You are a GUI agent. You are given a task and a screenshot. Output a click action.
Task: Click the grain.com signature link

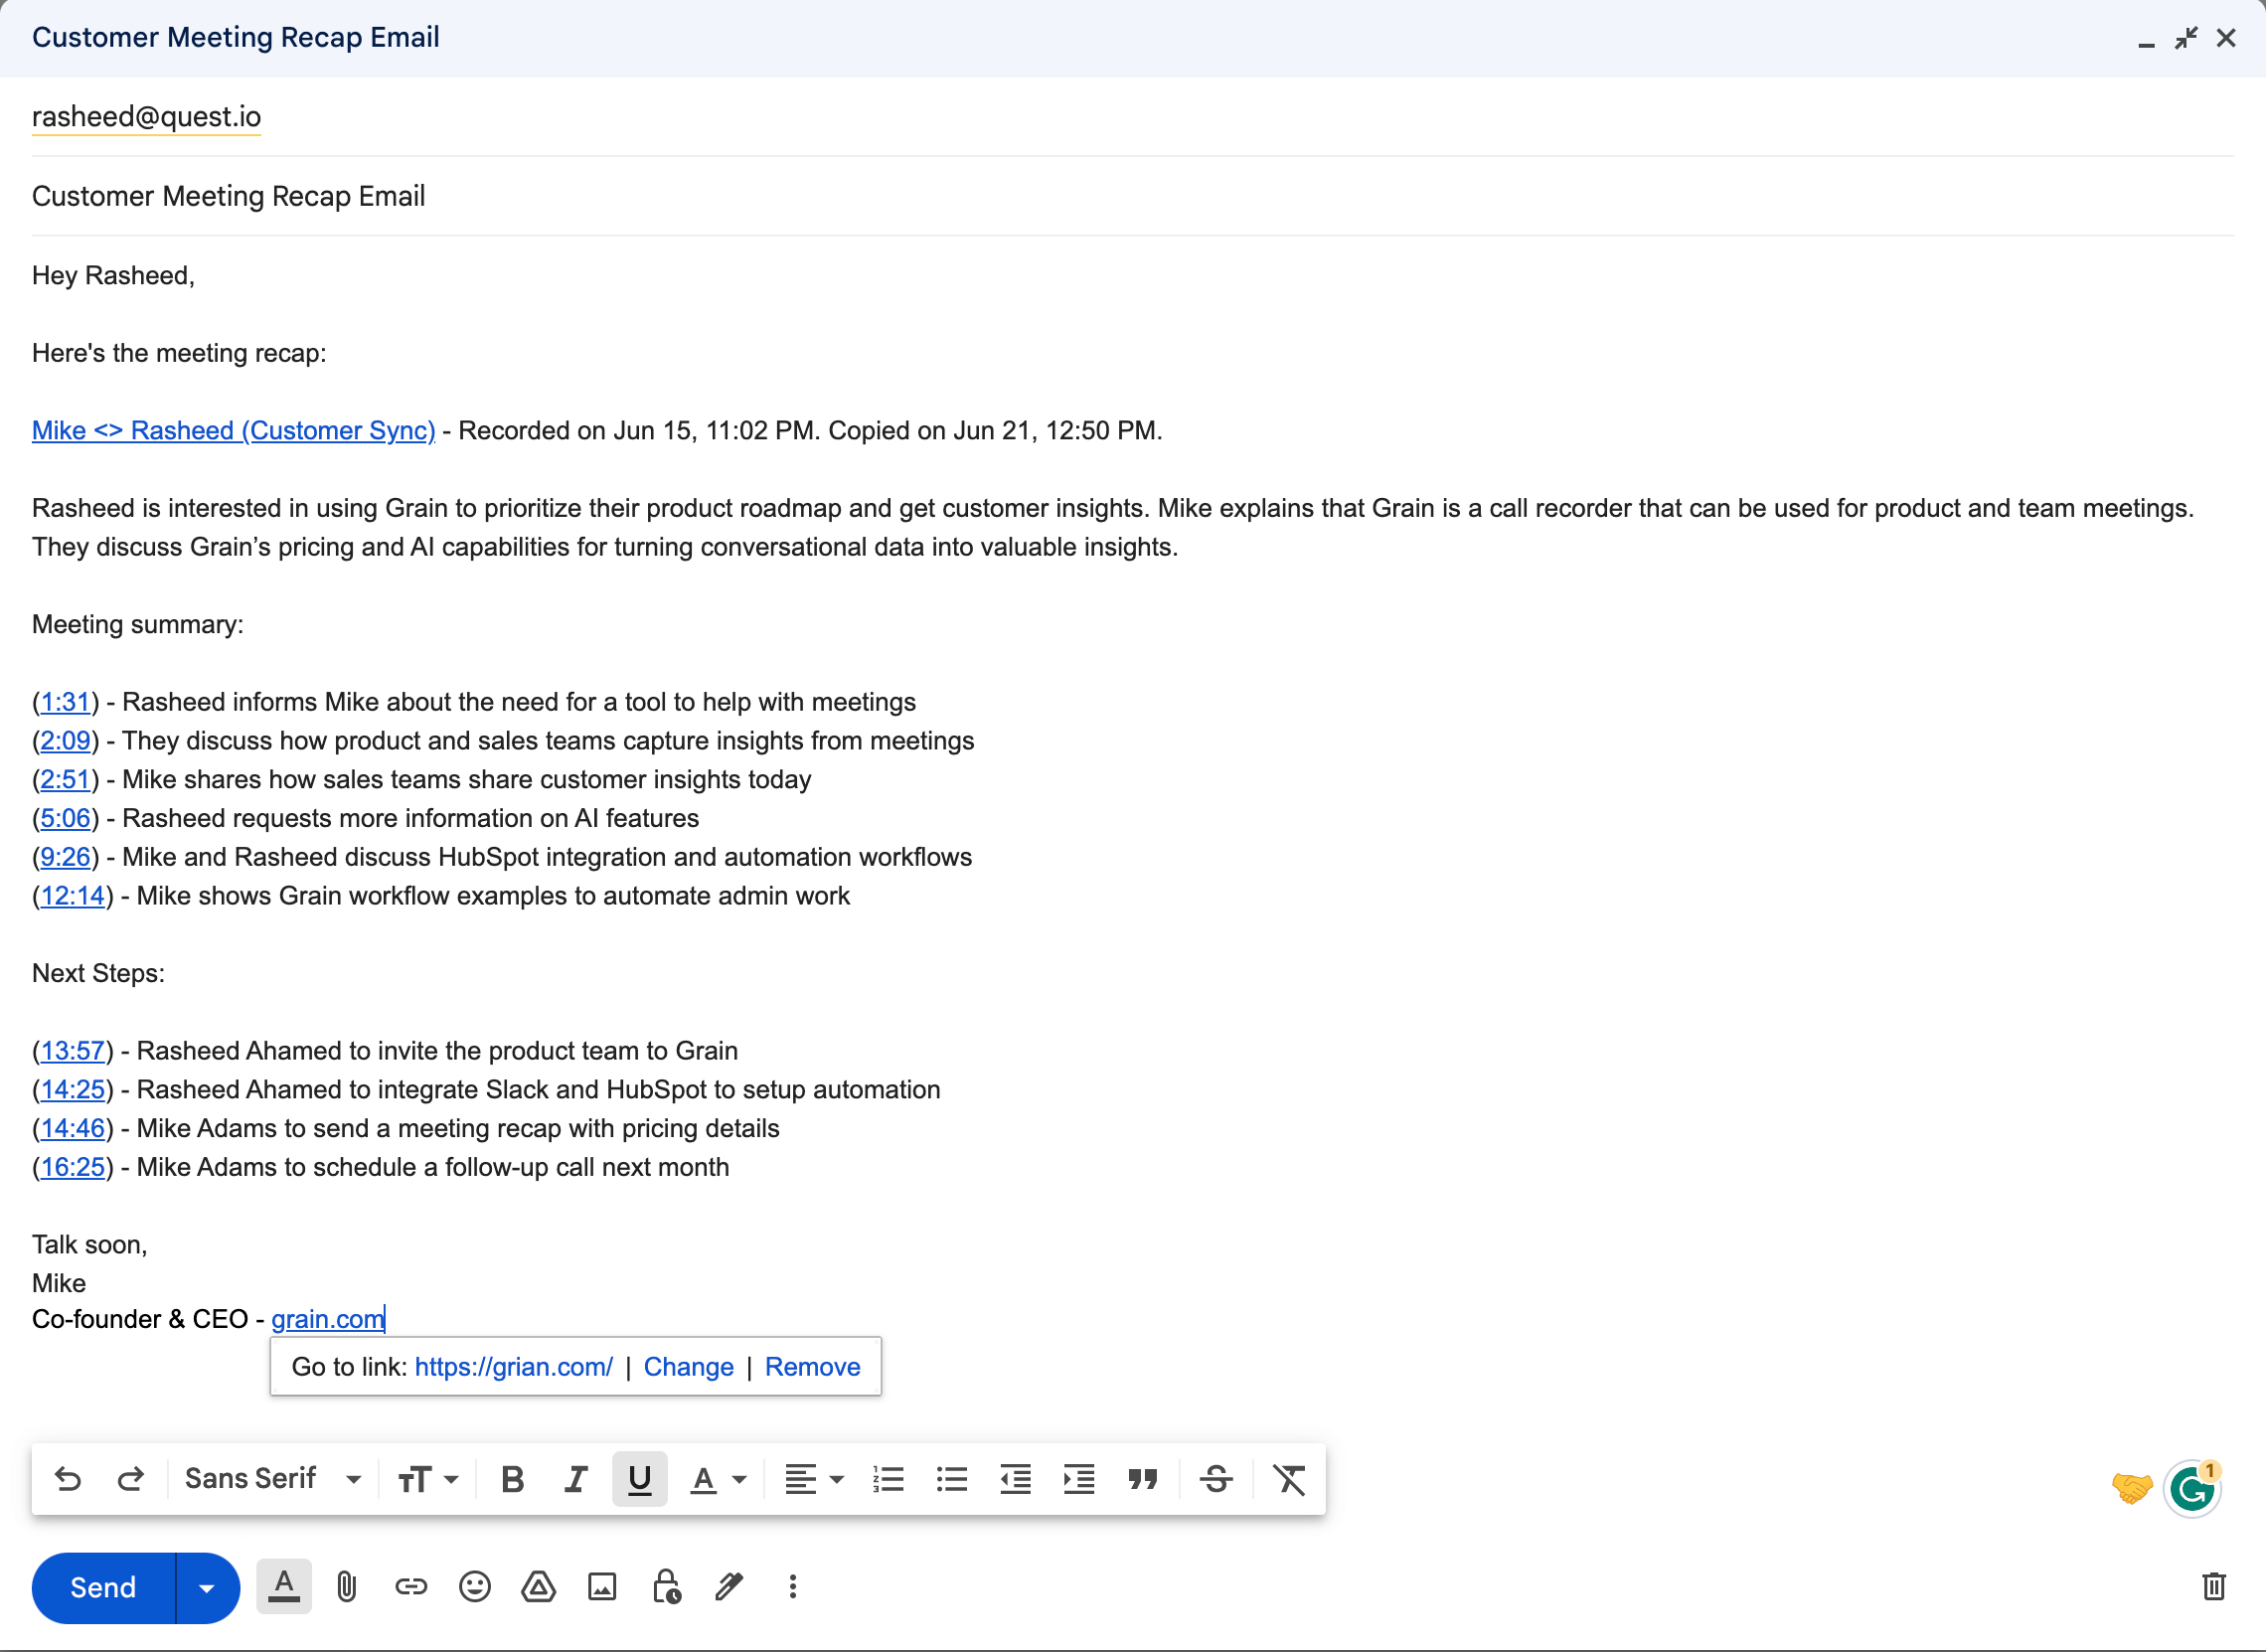tap(328, 1320)
